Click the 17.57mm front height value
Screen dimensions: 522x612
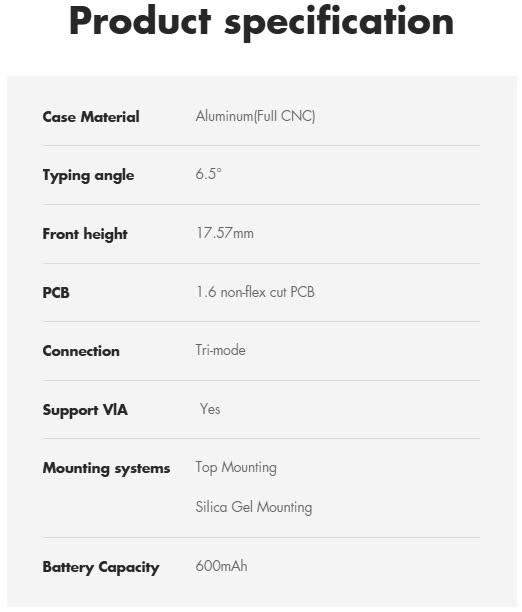coord(225,233)
